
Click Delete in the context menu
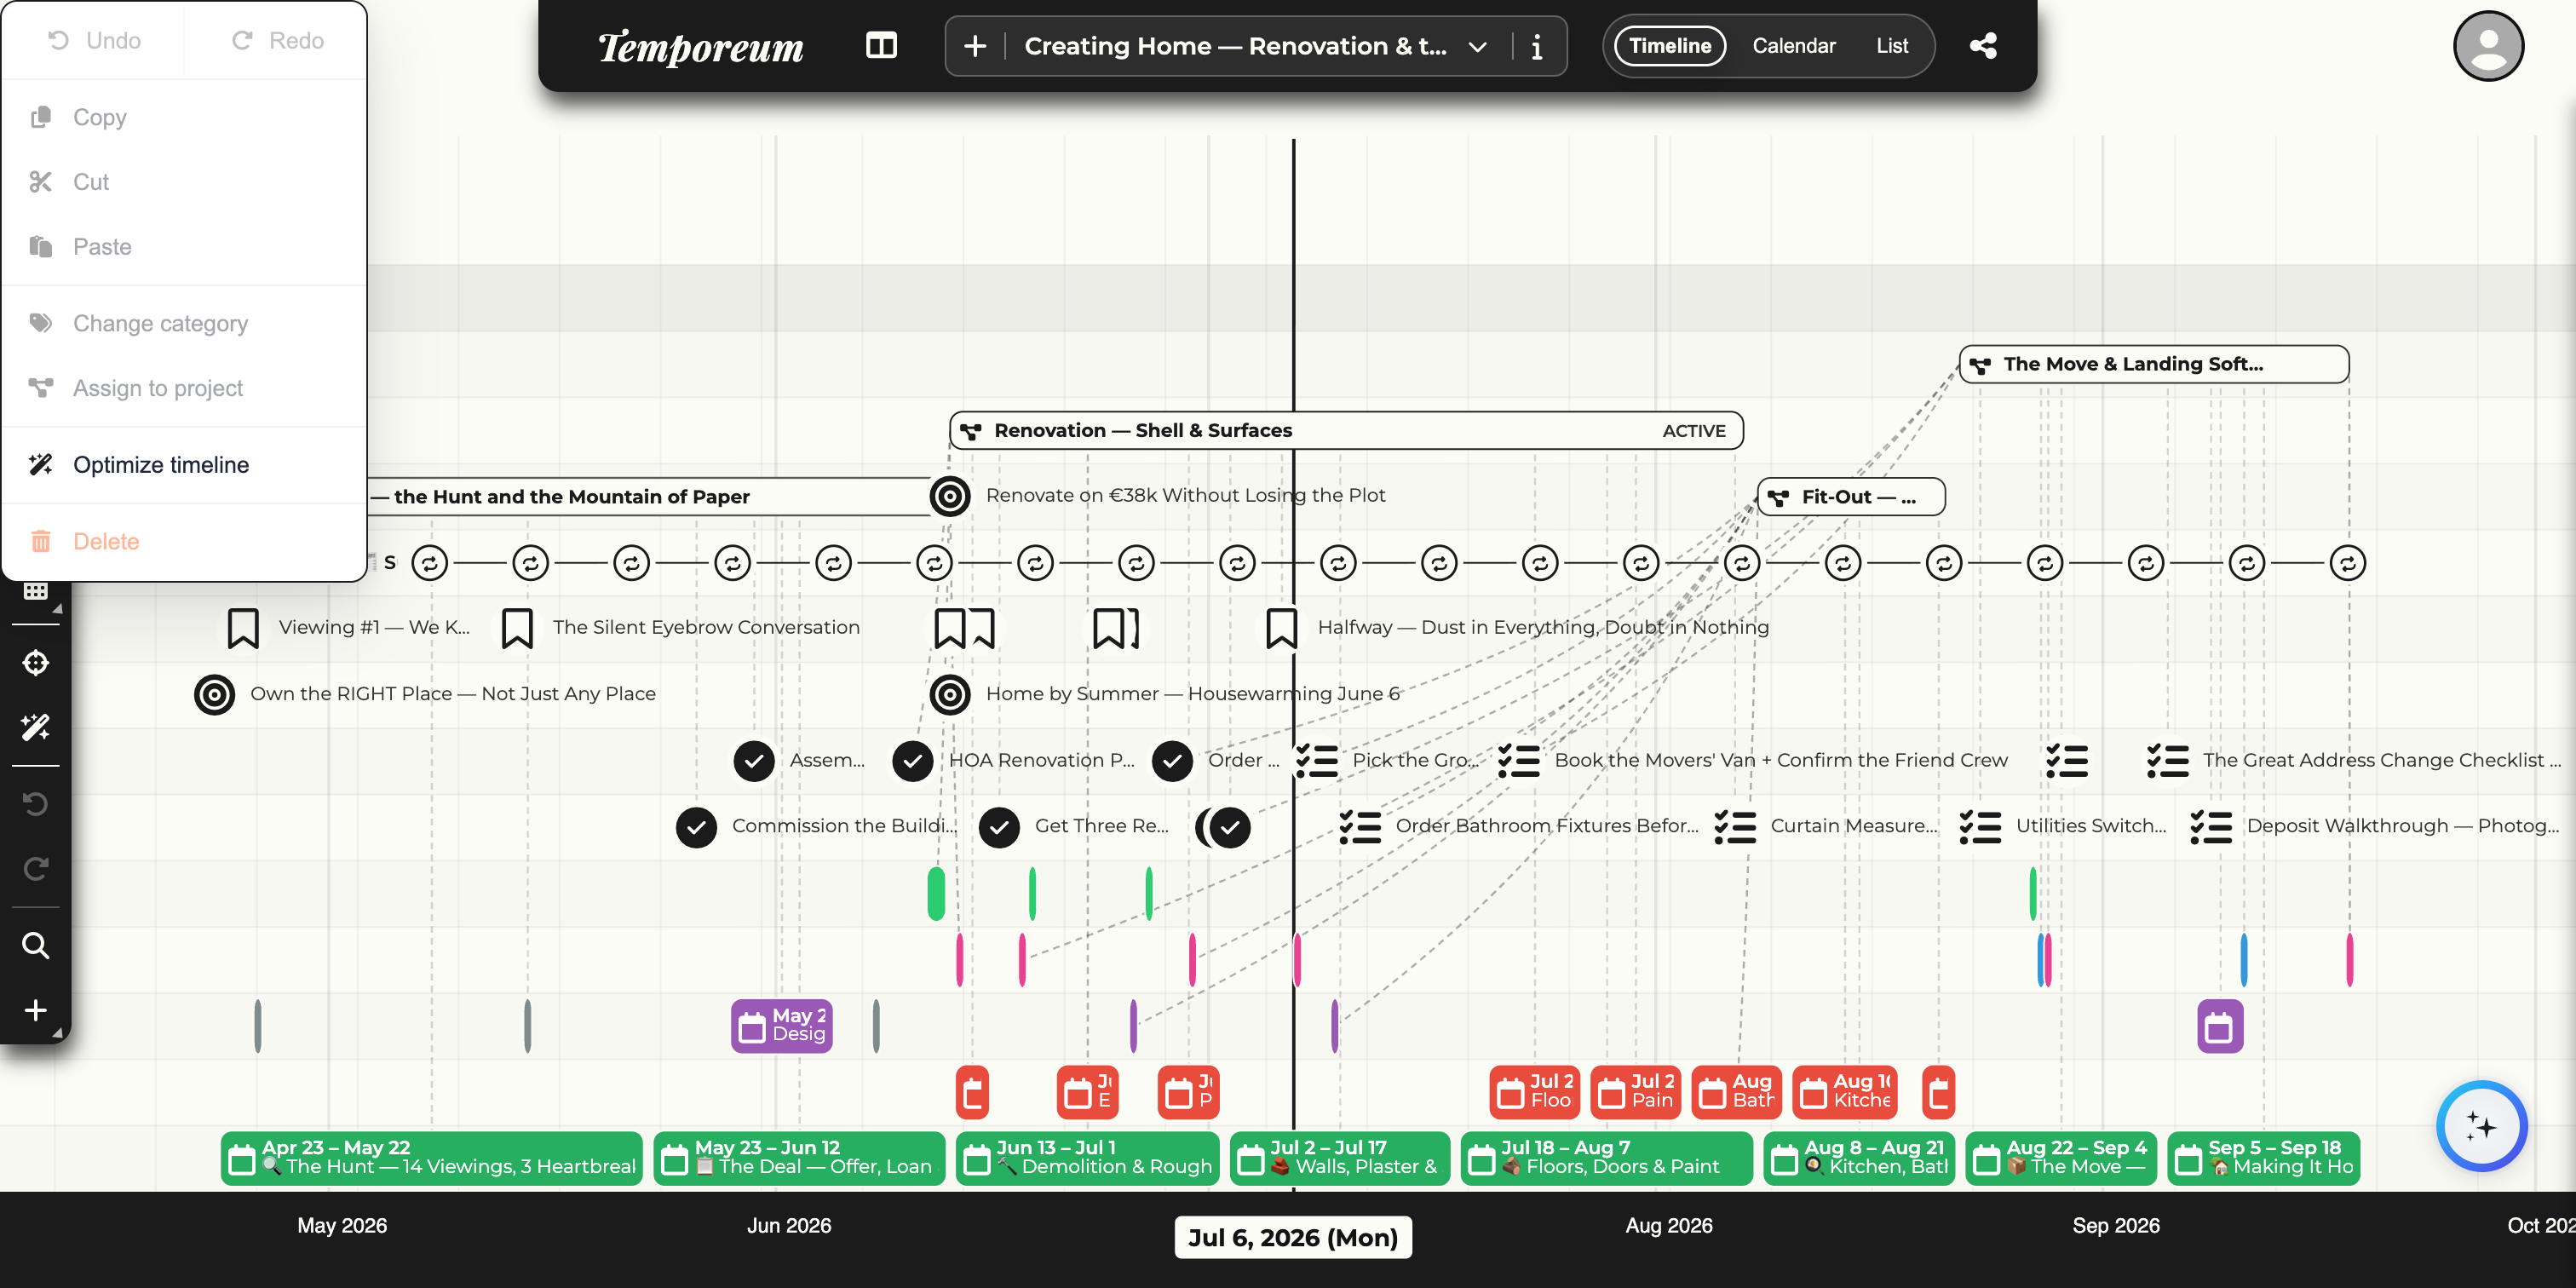(x=184, y=541)
